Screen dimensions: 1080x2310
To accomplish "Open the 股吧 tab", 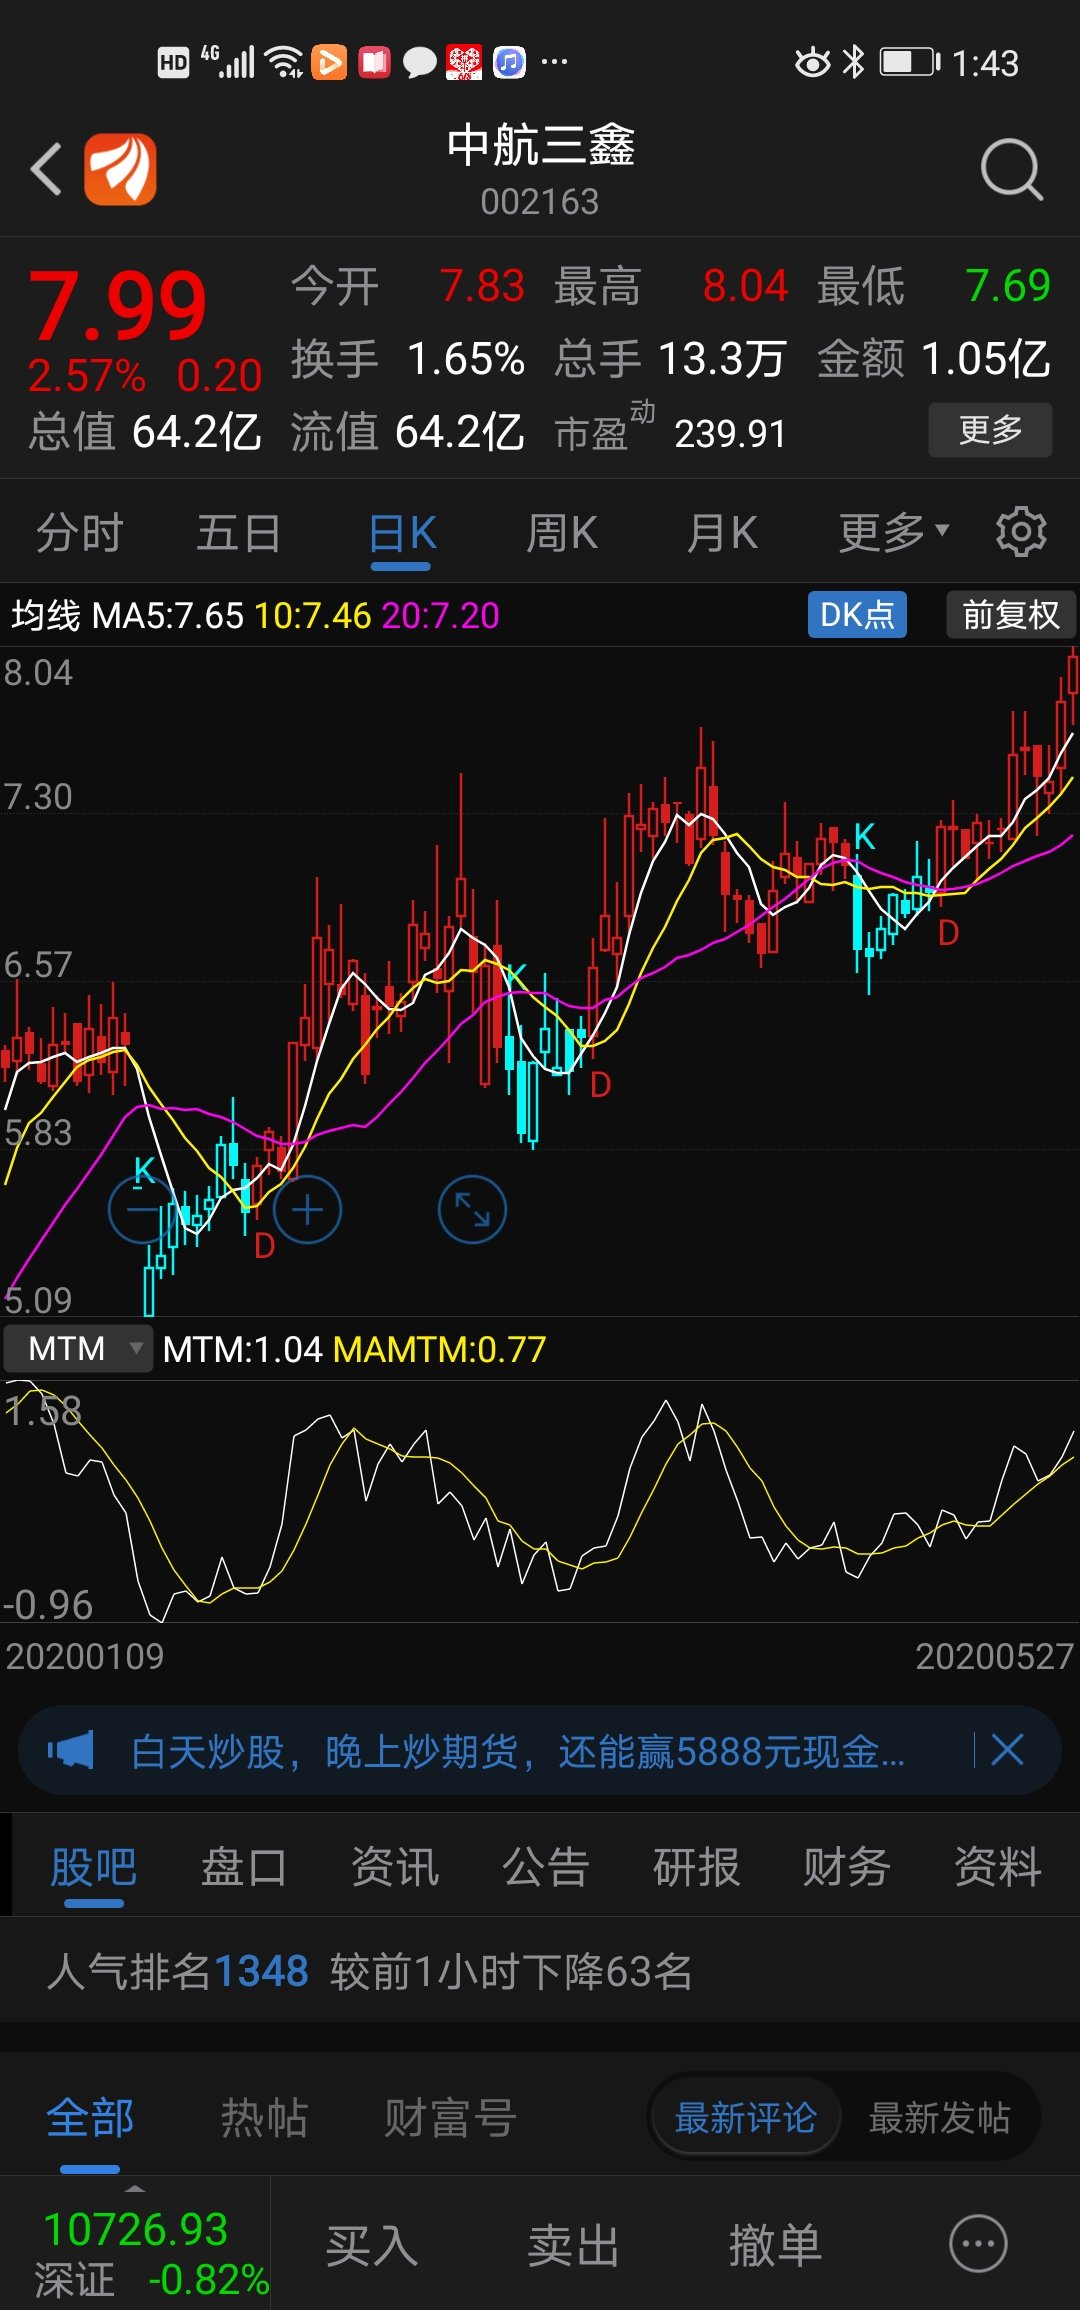I will [x=93, y=1867].
